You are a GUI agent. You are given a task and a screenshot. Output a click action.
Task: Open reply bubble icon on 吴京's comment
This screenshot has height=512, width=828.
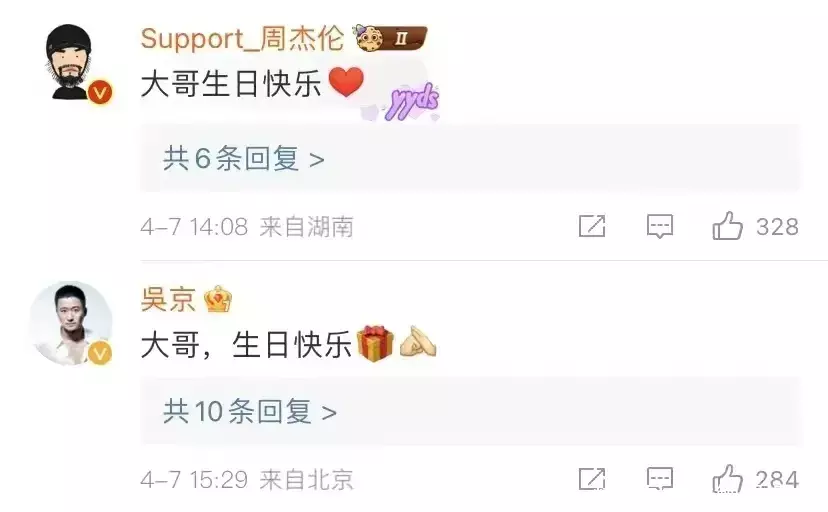point(660,479)
